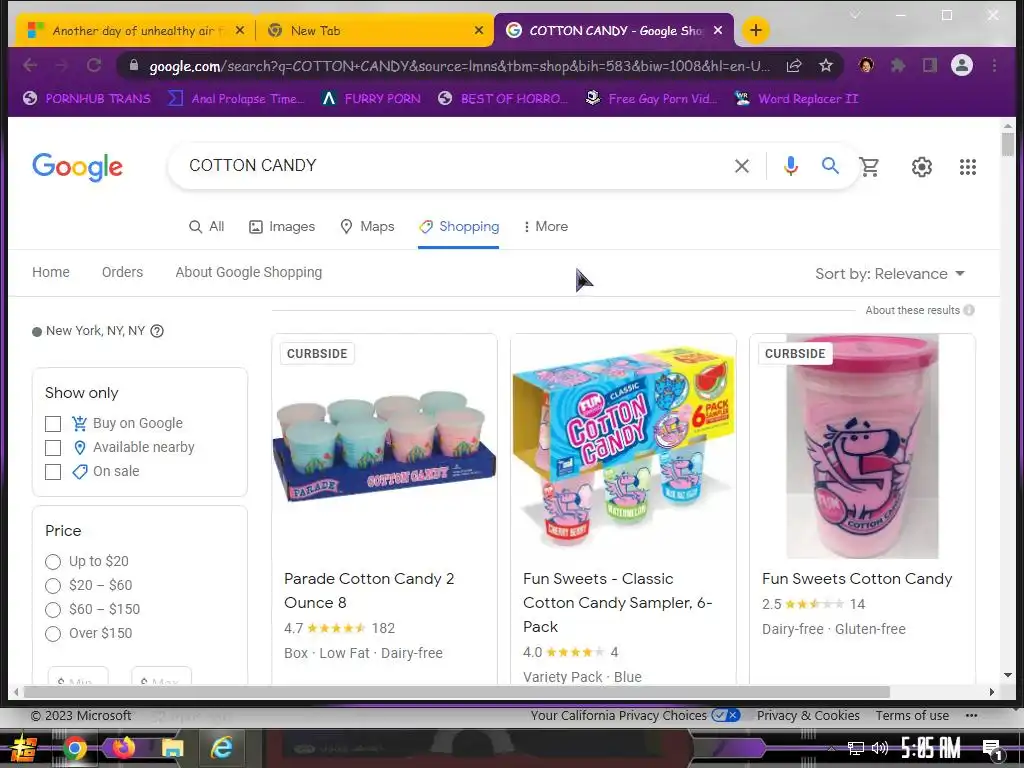
Task: Click the location help question mark icon
Action: tap(157, 331)
